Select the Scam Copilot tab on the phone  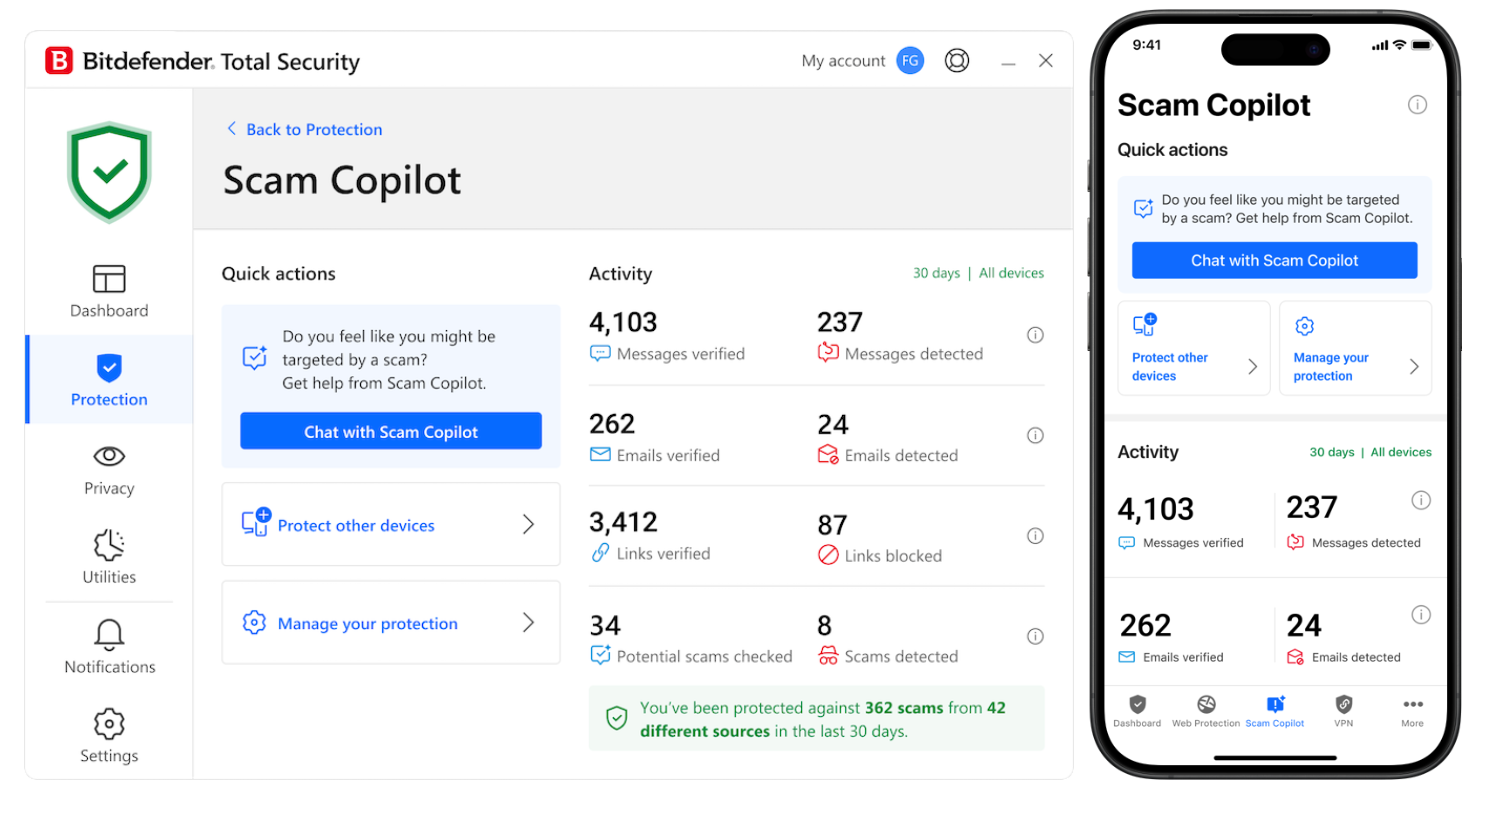(1274, 703)
